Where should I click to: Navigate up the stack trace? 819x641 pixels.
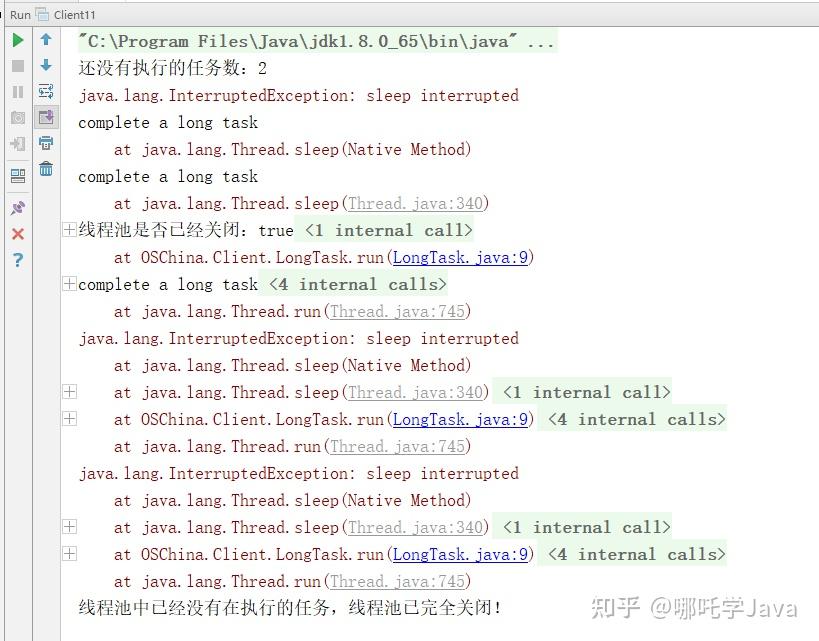coord(46,40)
